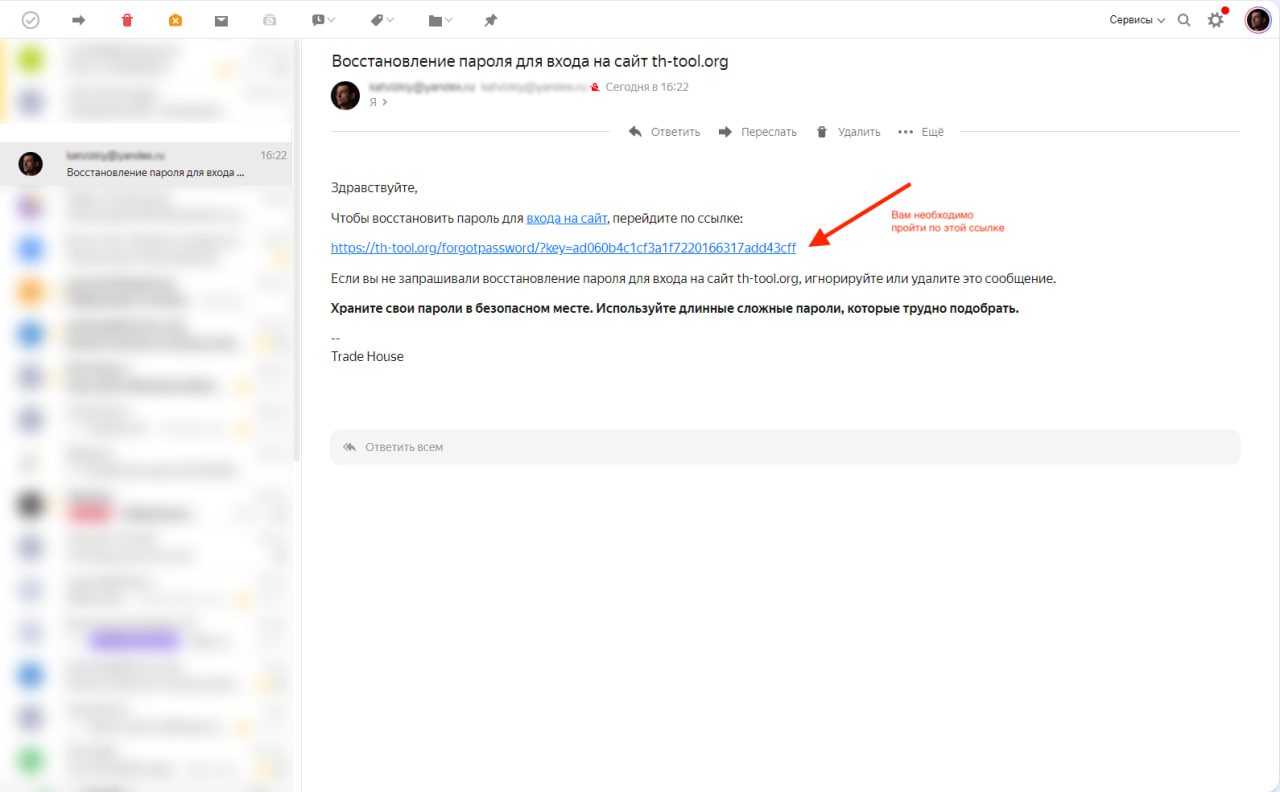Click the Ответить всем reply field
1280x792 pixels.
[785, 447]
